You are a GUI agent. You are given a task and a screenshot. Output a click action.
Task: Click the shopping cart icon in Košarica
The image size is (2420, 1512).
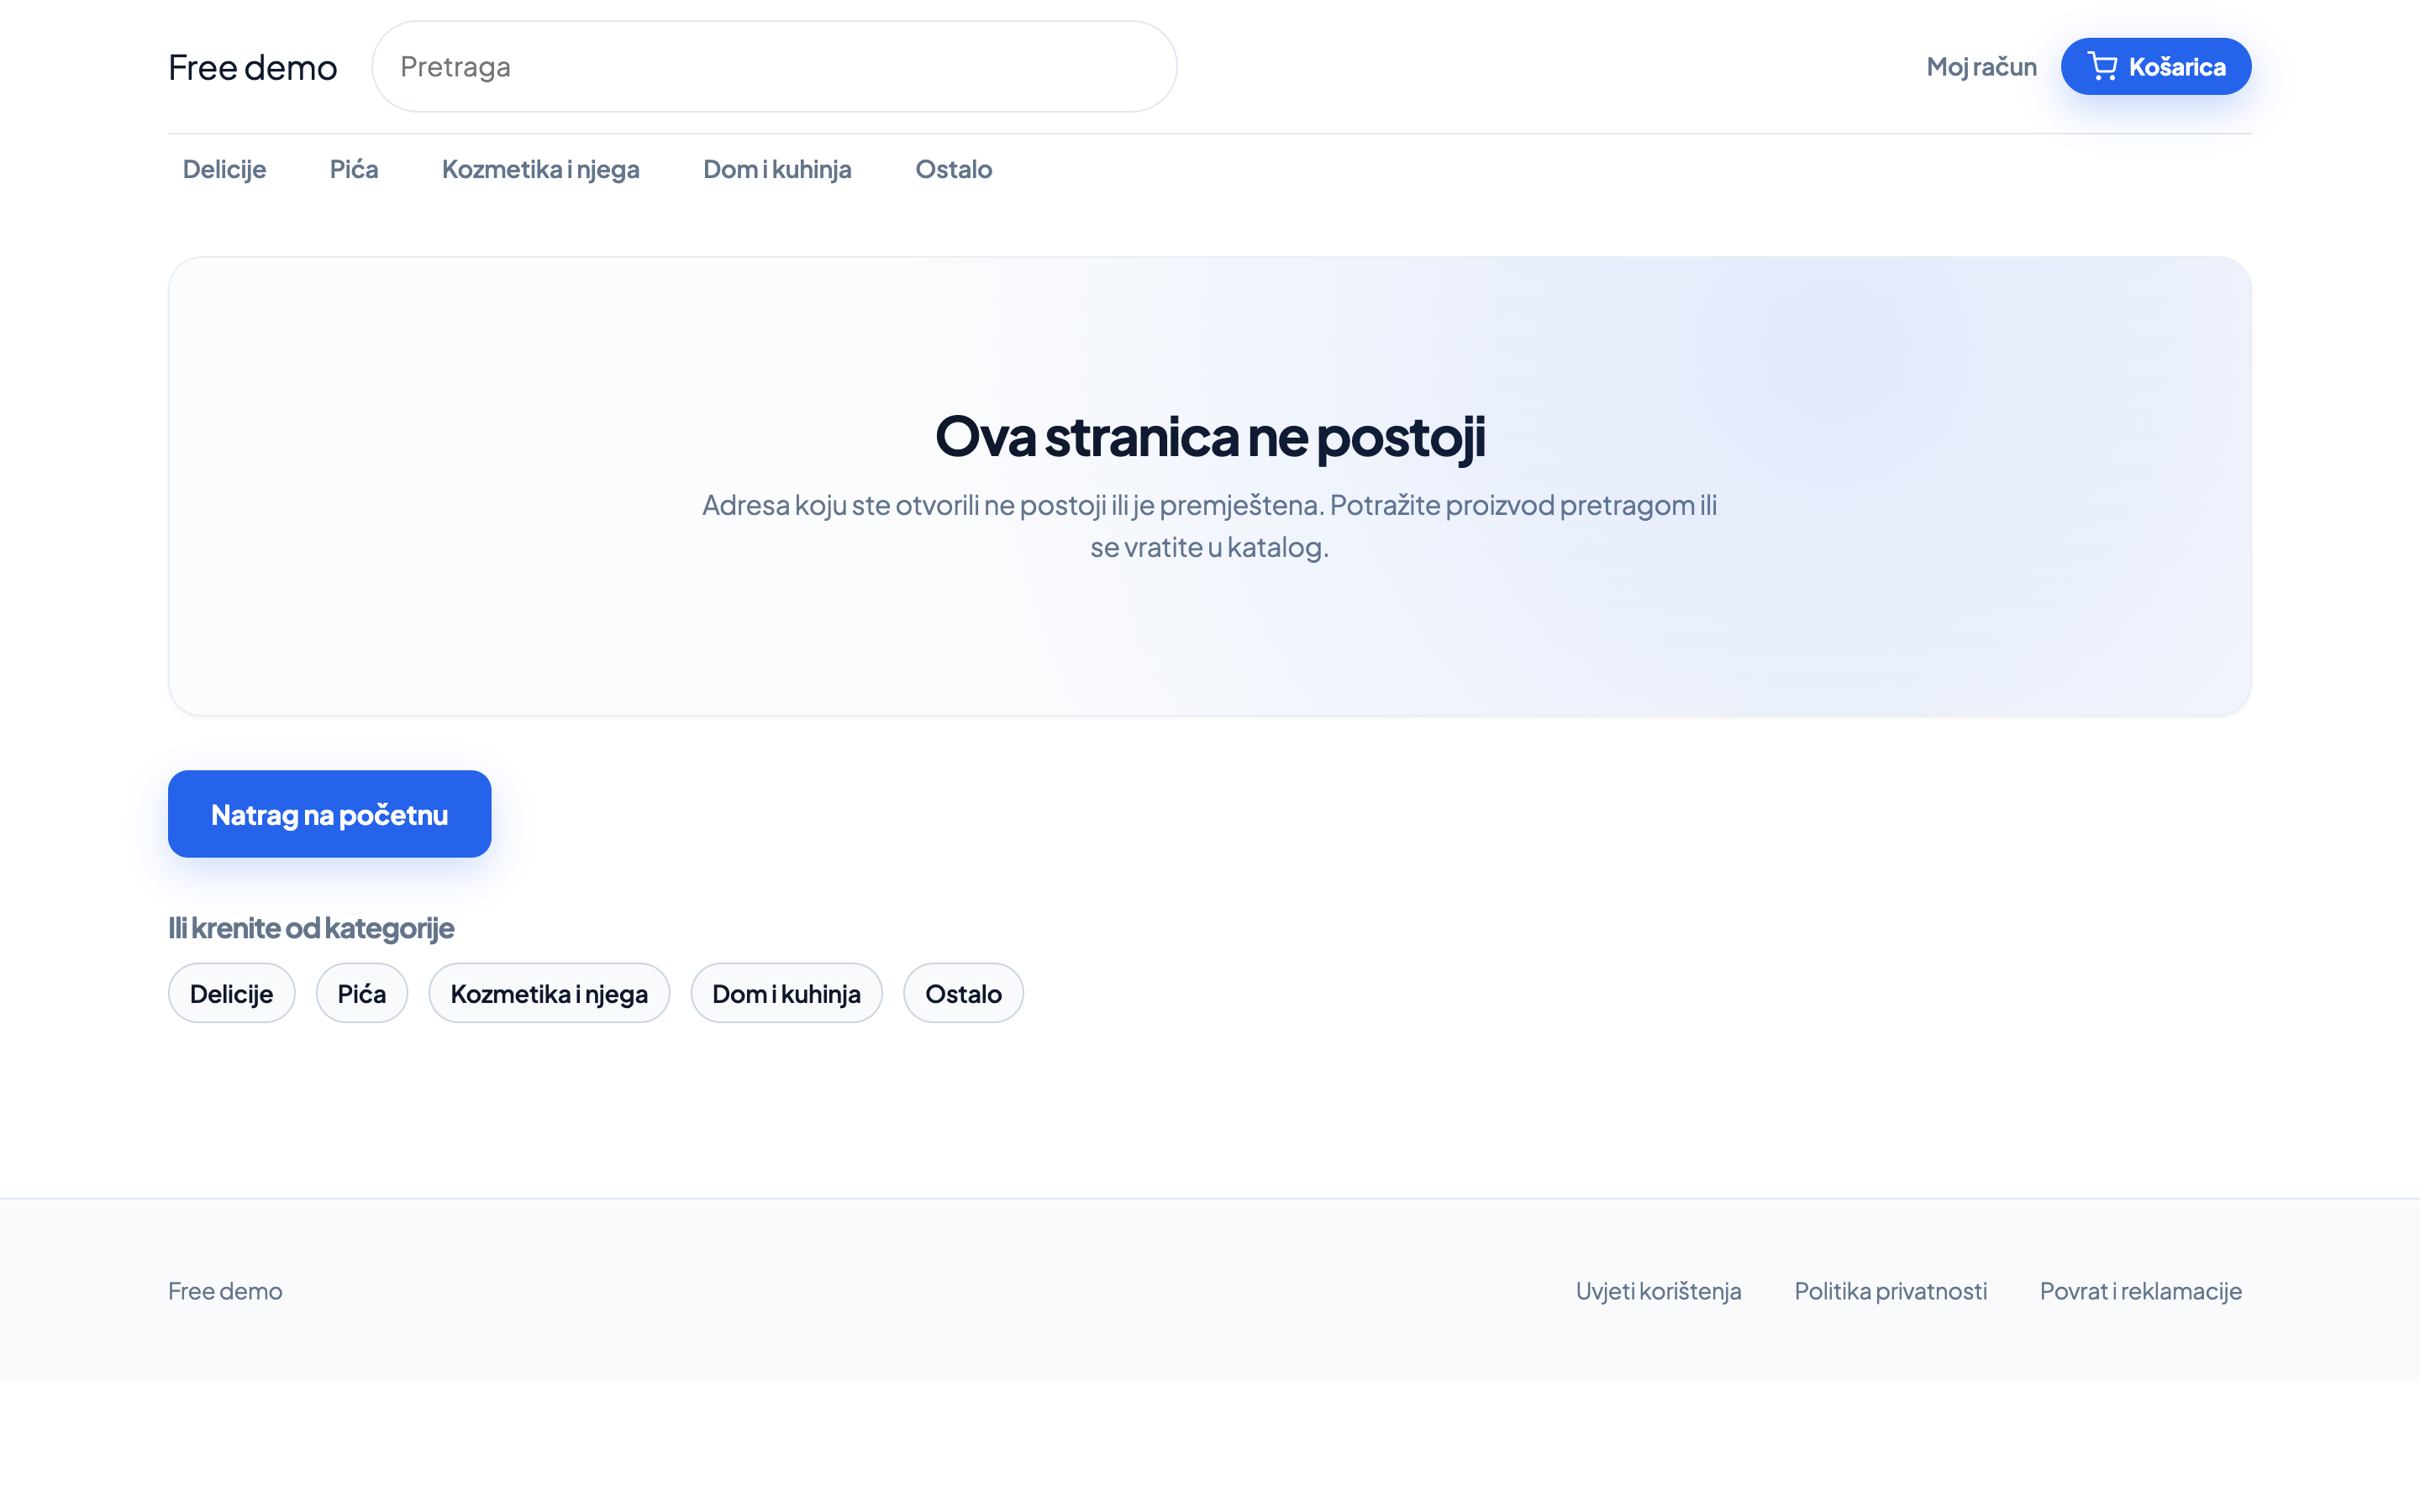tap(2102, 67)
